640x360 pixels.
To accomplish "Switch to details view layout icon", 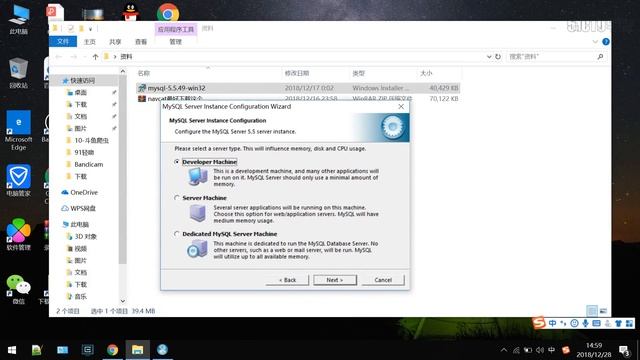I will click(x=592, y=311).
